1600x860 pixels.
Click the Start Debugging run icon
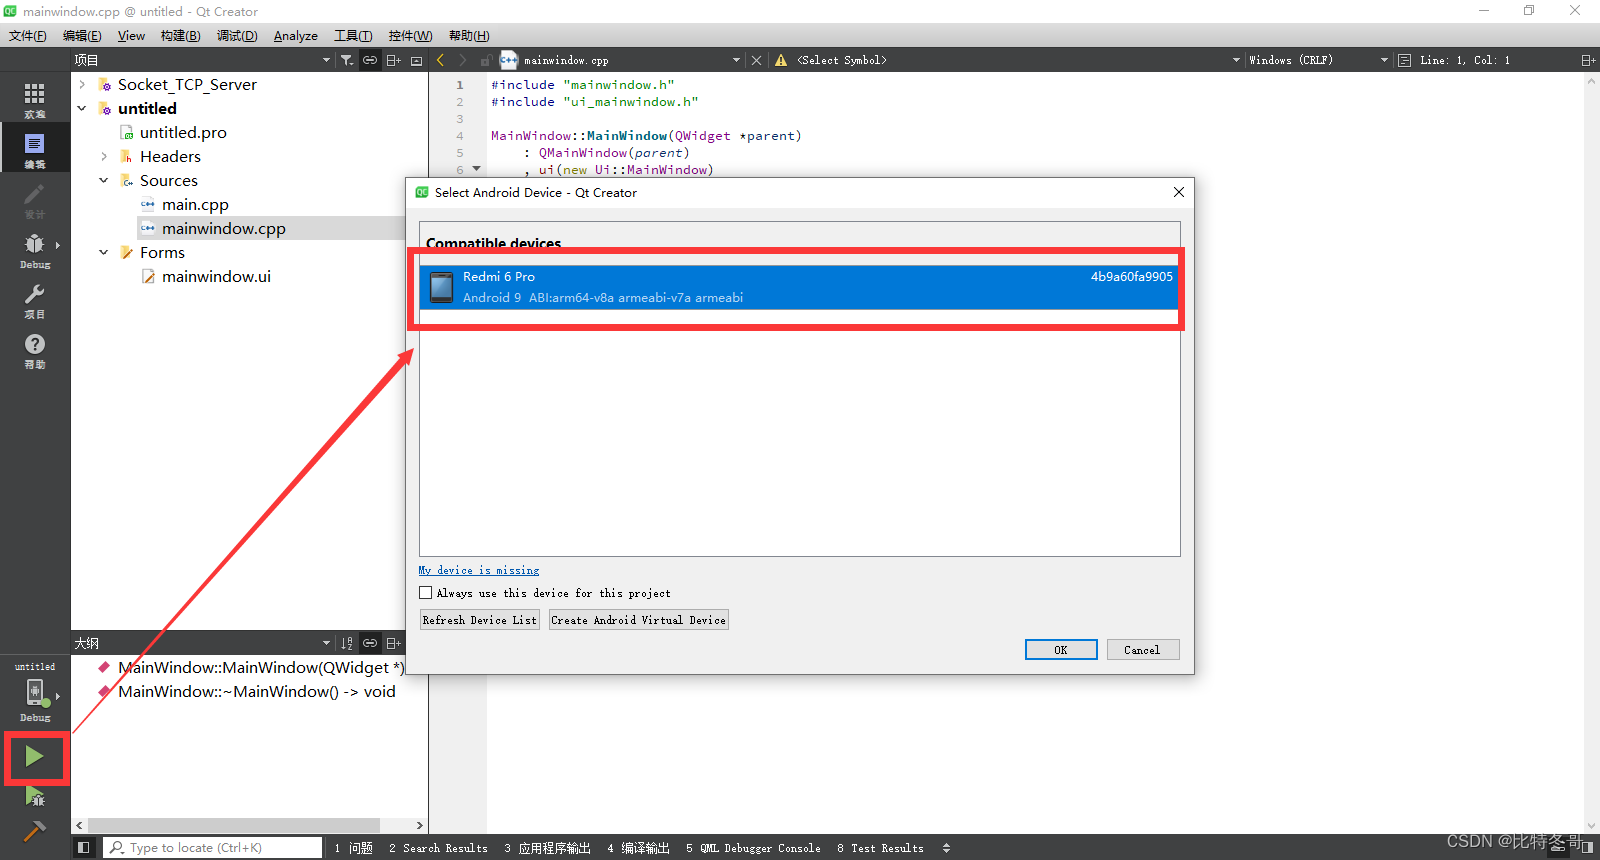pos(34,796)
